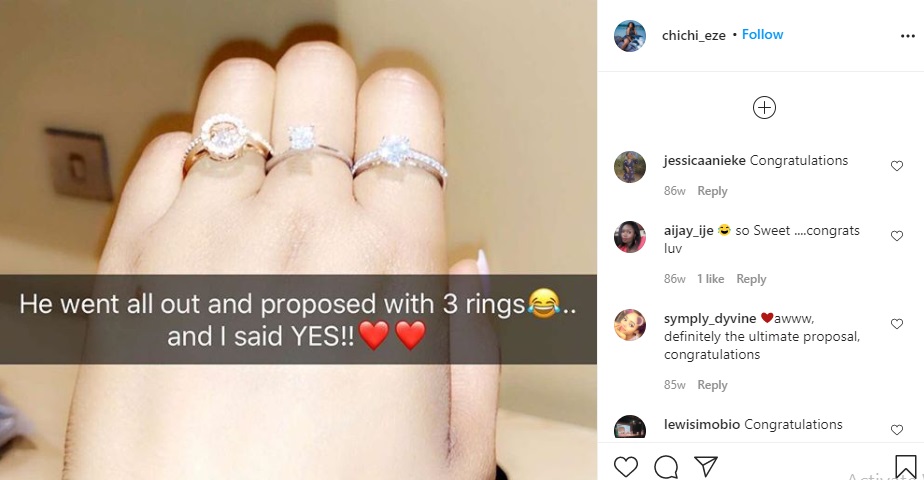The height and width of the screenshot is (480, 924).
Task: Like symply_dyvine's comment heart
Action: click(x=897, y=324)
